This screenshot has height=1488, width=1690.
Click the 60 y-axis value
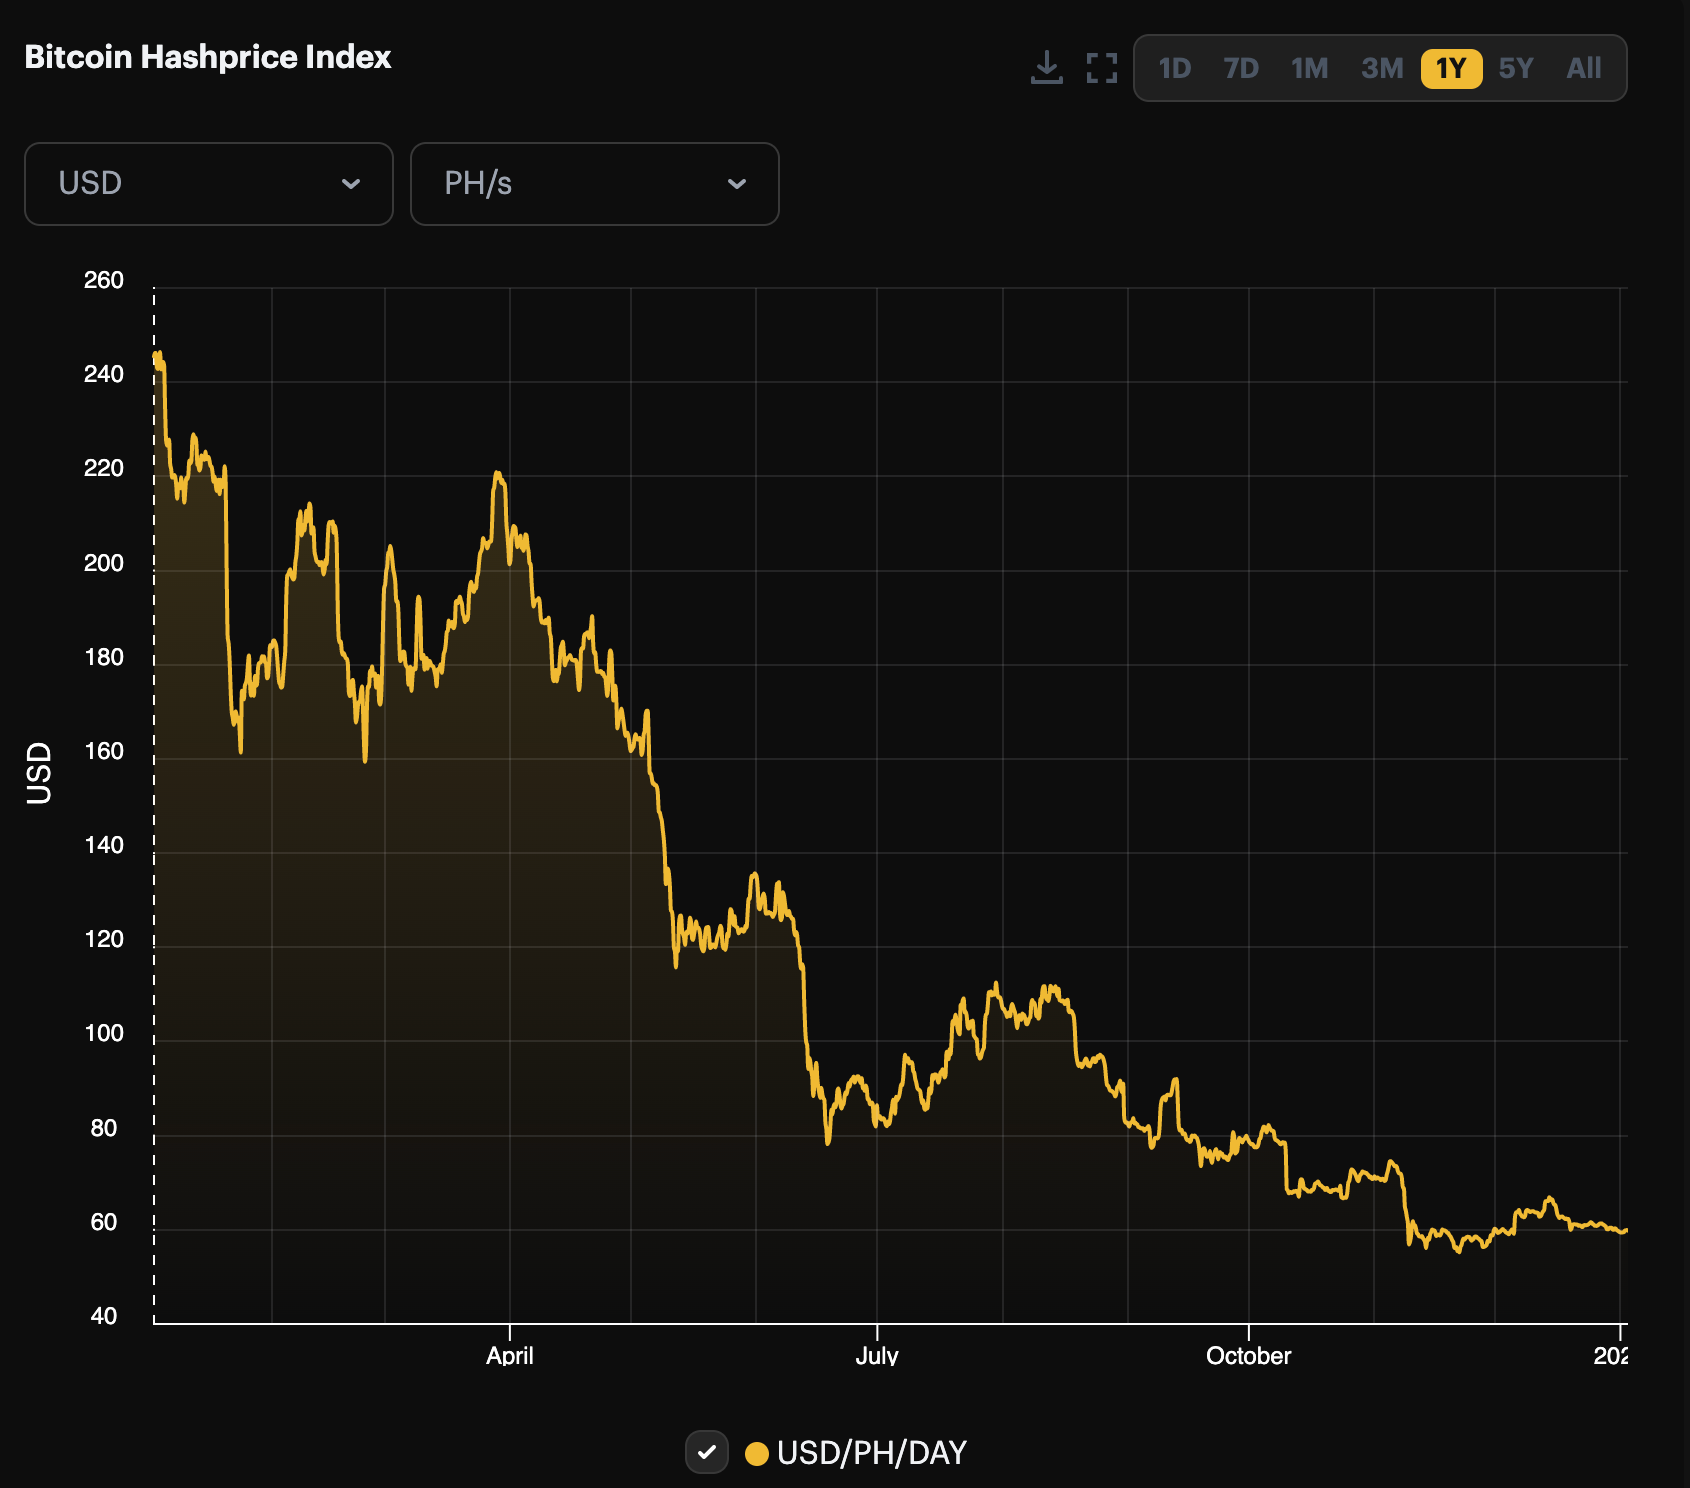[x=104, y=1222]
